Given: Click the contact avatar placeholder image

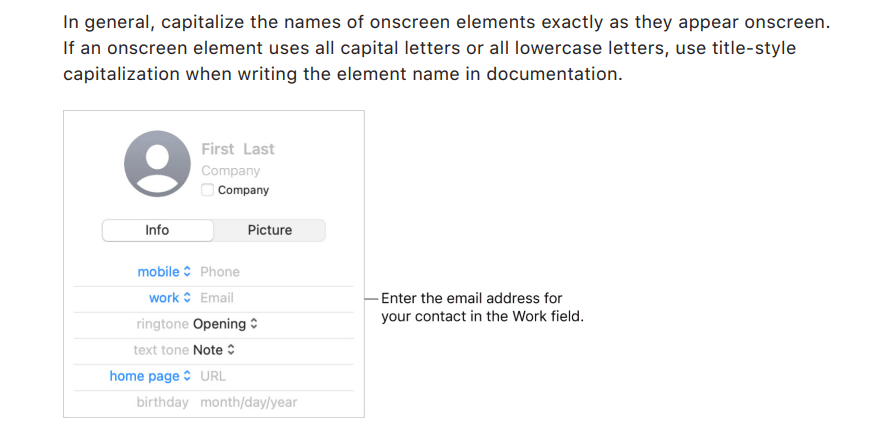Looking at the screenshot, I should (x=157, y=163).
